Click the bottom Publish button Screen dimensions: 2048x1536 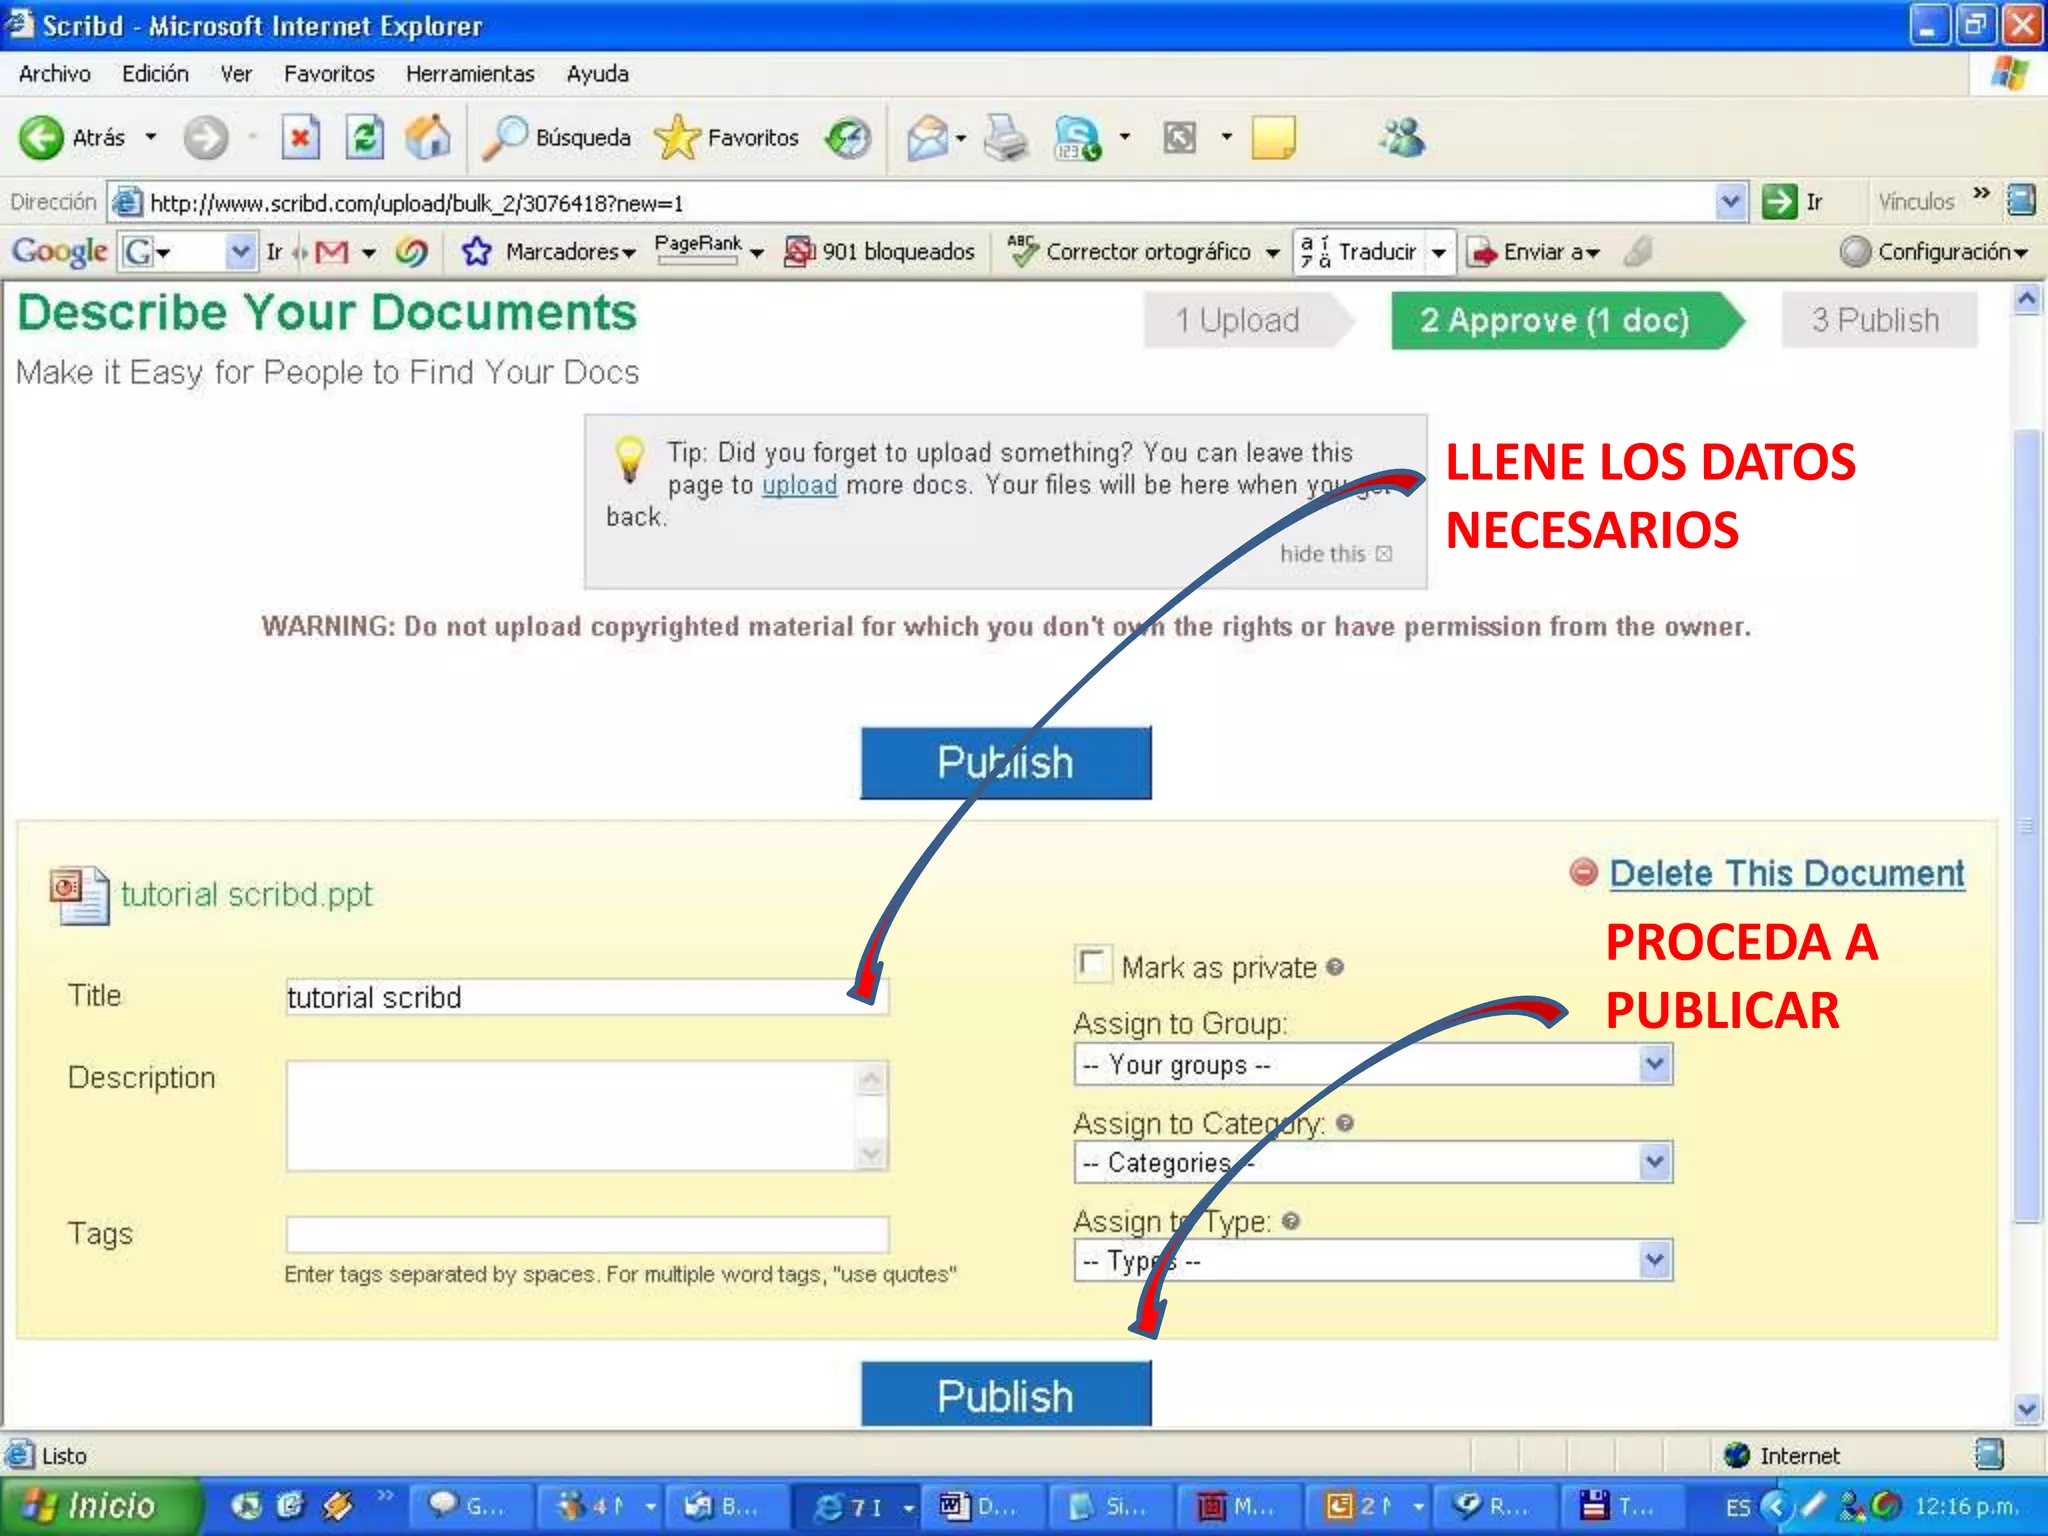click(1005, 1395)
